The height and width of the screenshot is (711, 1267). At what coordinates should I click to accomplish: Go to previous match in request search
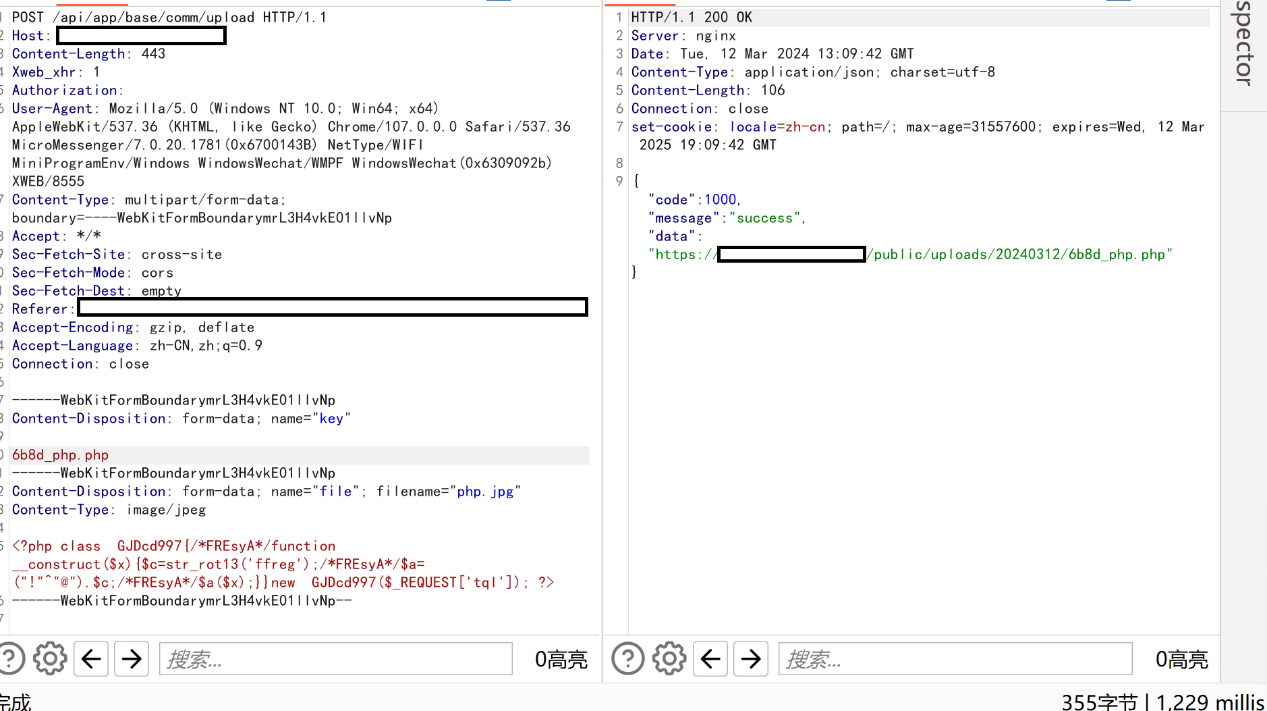coord(91,659)
